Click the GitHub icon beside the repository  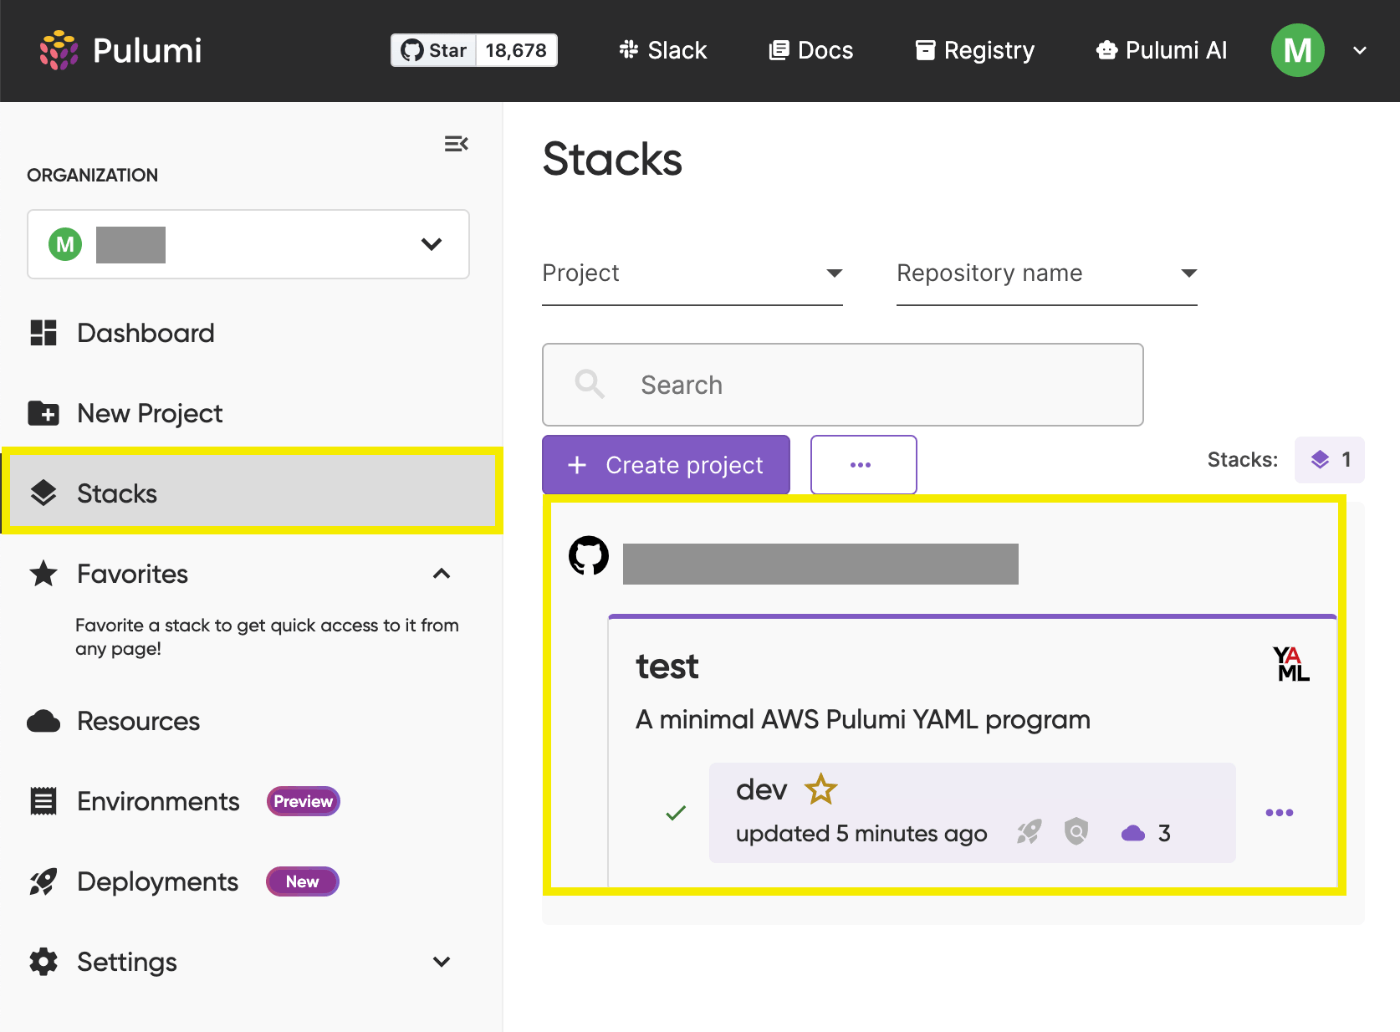click(589, 556)
